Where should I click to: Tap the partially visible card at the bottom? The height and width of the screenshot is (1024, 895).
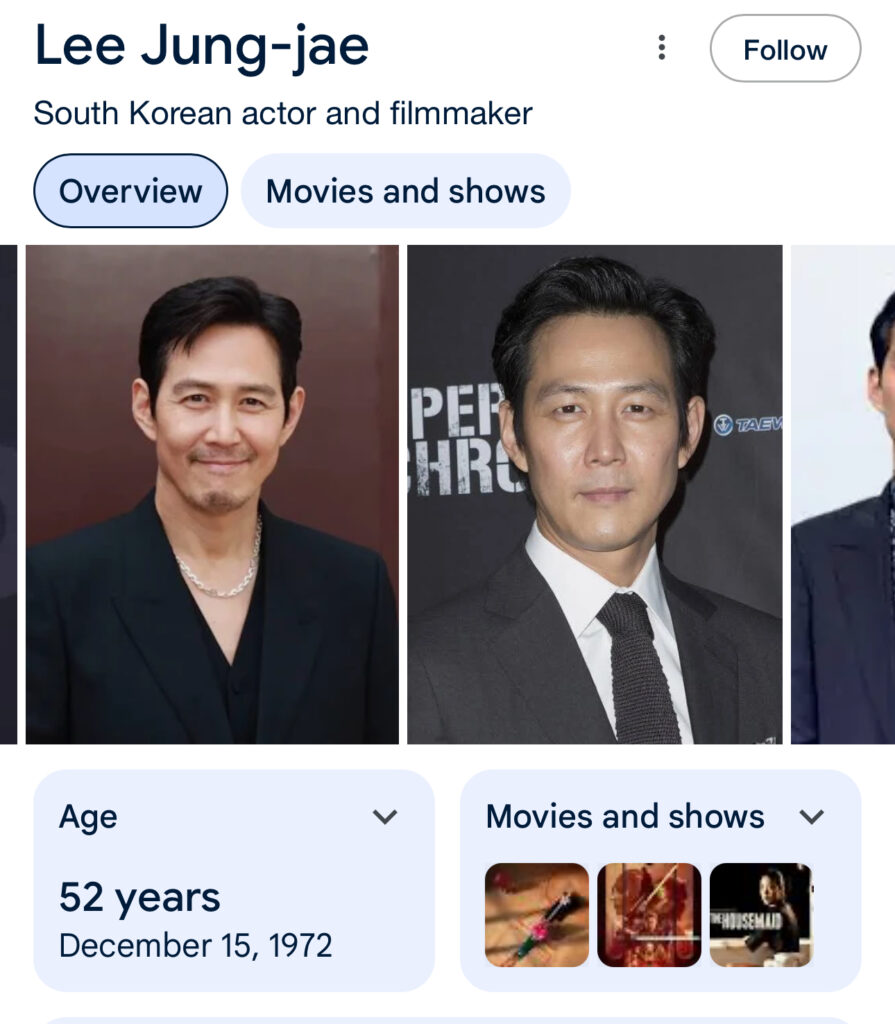[x=447, y=1020]
